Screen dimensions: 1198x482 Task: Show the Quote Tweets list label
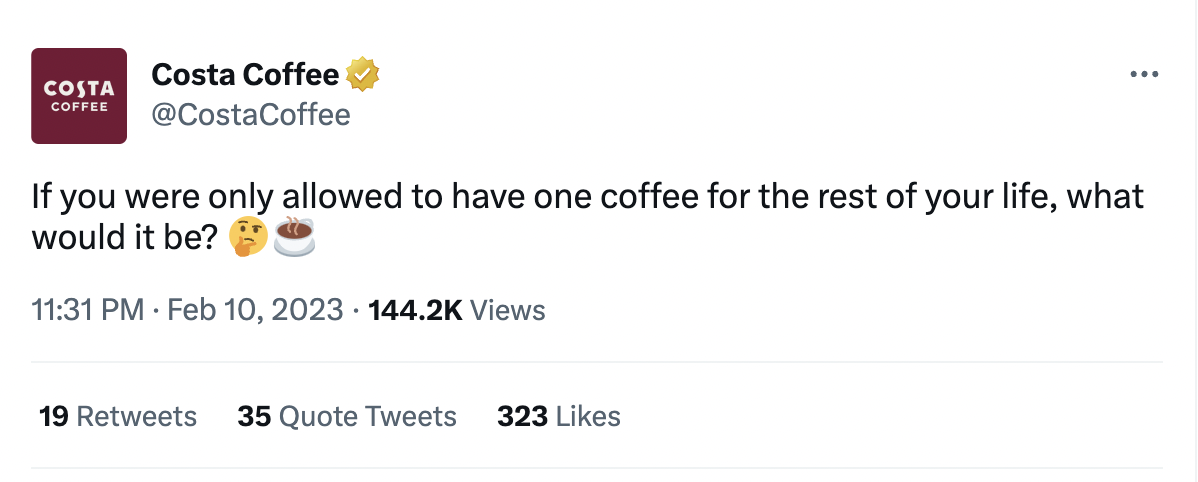(x=367, y=416)
